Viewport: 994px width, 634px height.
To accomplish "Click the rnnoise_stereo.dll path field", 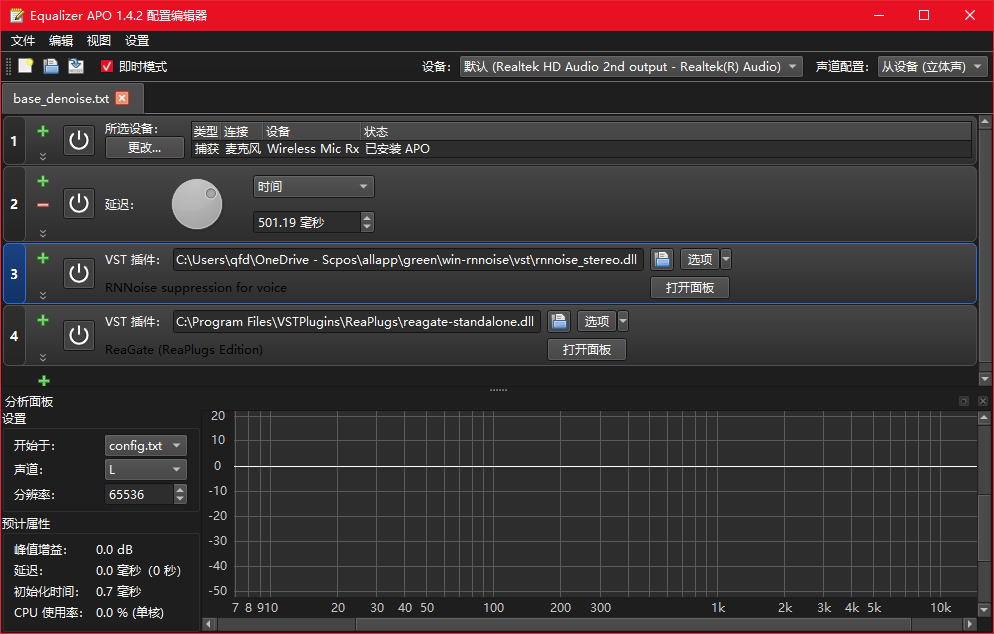I will click(x=408, y=259).
